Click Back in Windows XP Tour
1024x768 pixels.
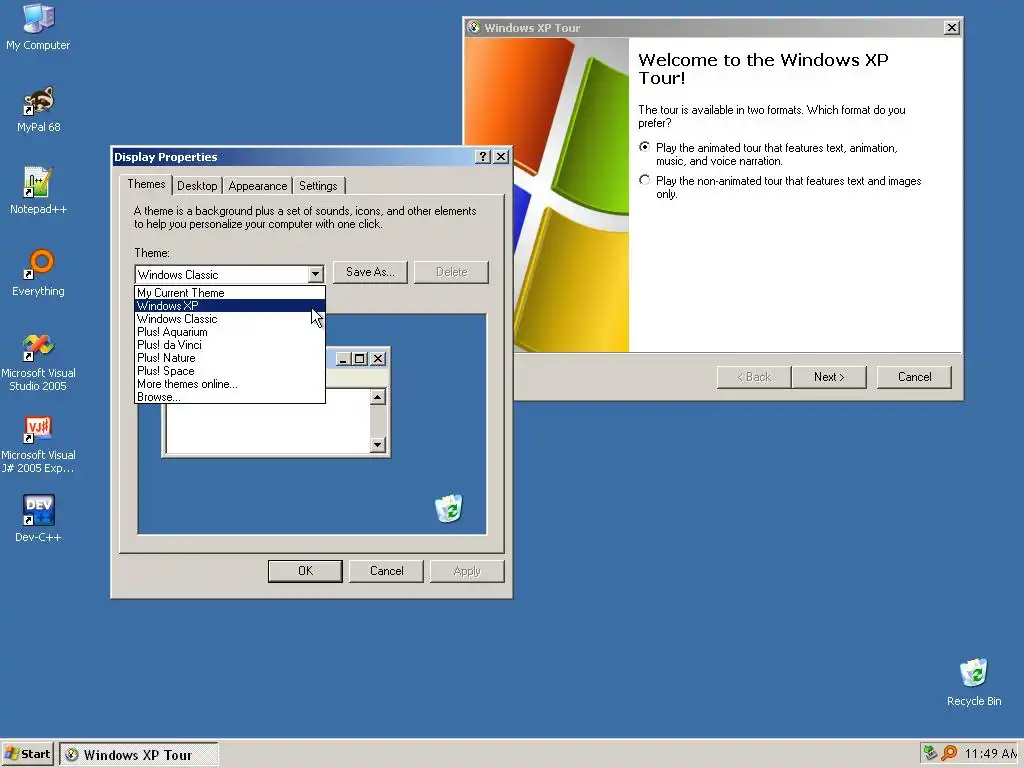click(x=754, y=377)
